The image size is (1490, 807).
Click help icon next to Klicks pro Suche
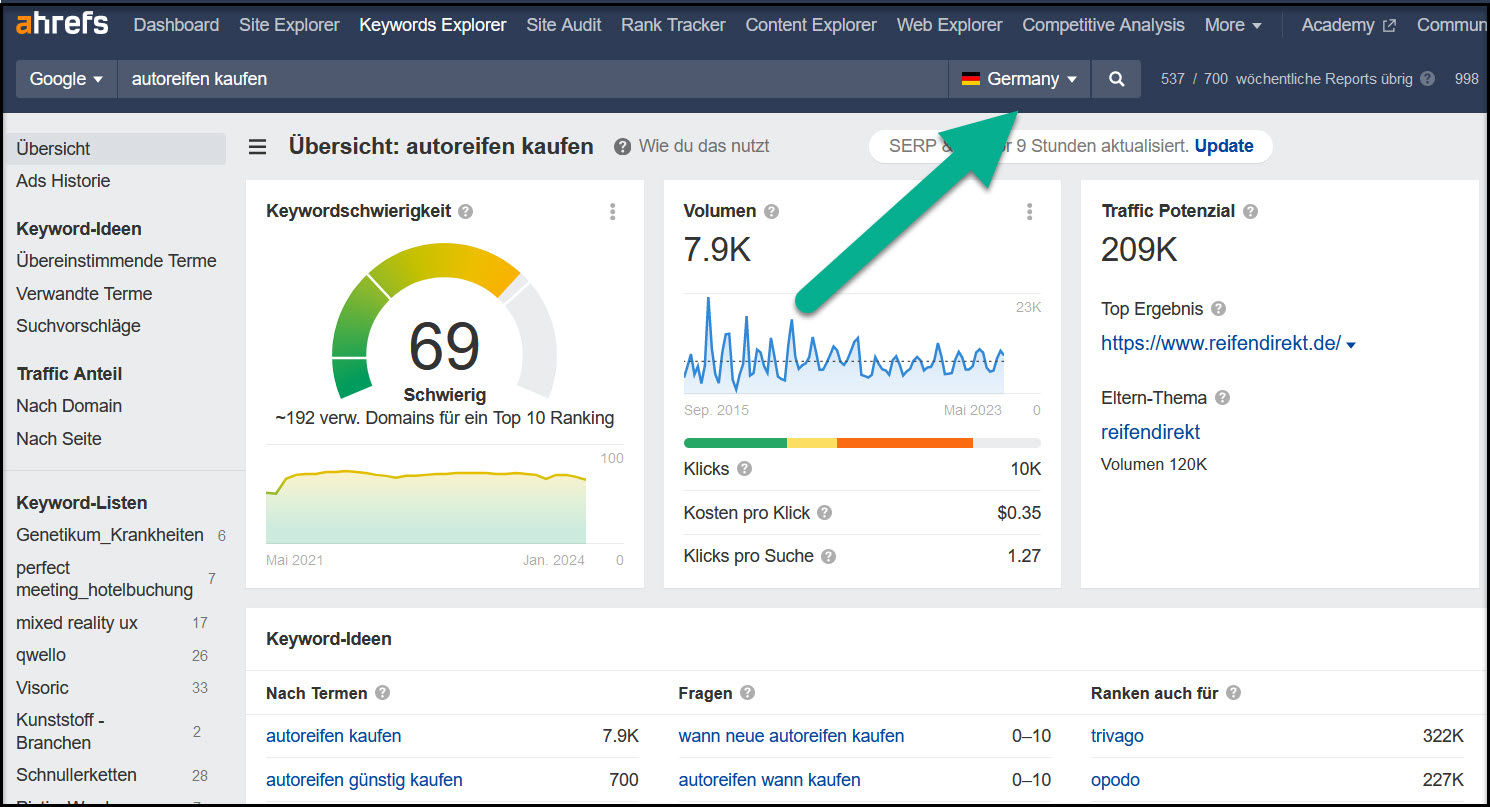(x=828, y=556)
